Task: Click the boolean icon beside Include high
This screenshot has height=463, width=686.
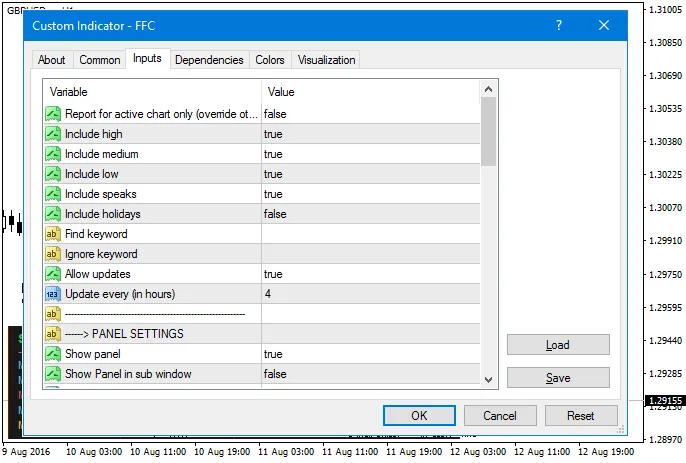Action: click(53, 134)
